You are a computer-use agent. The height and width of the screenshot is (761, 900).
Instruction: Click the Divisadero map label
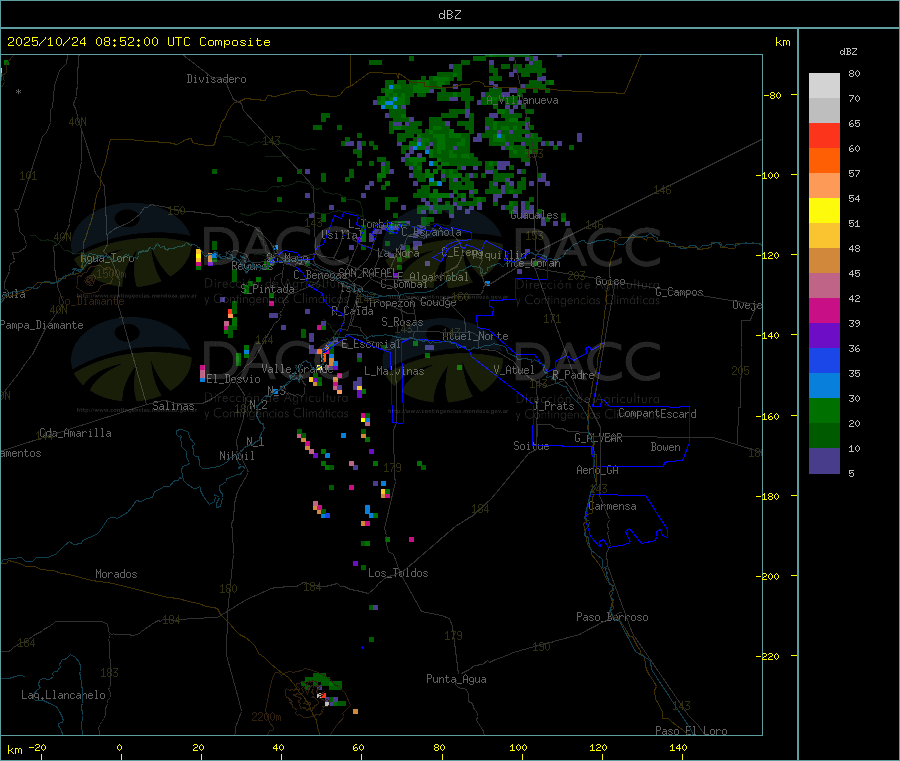tap(216, 79)
